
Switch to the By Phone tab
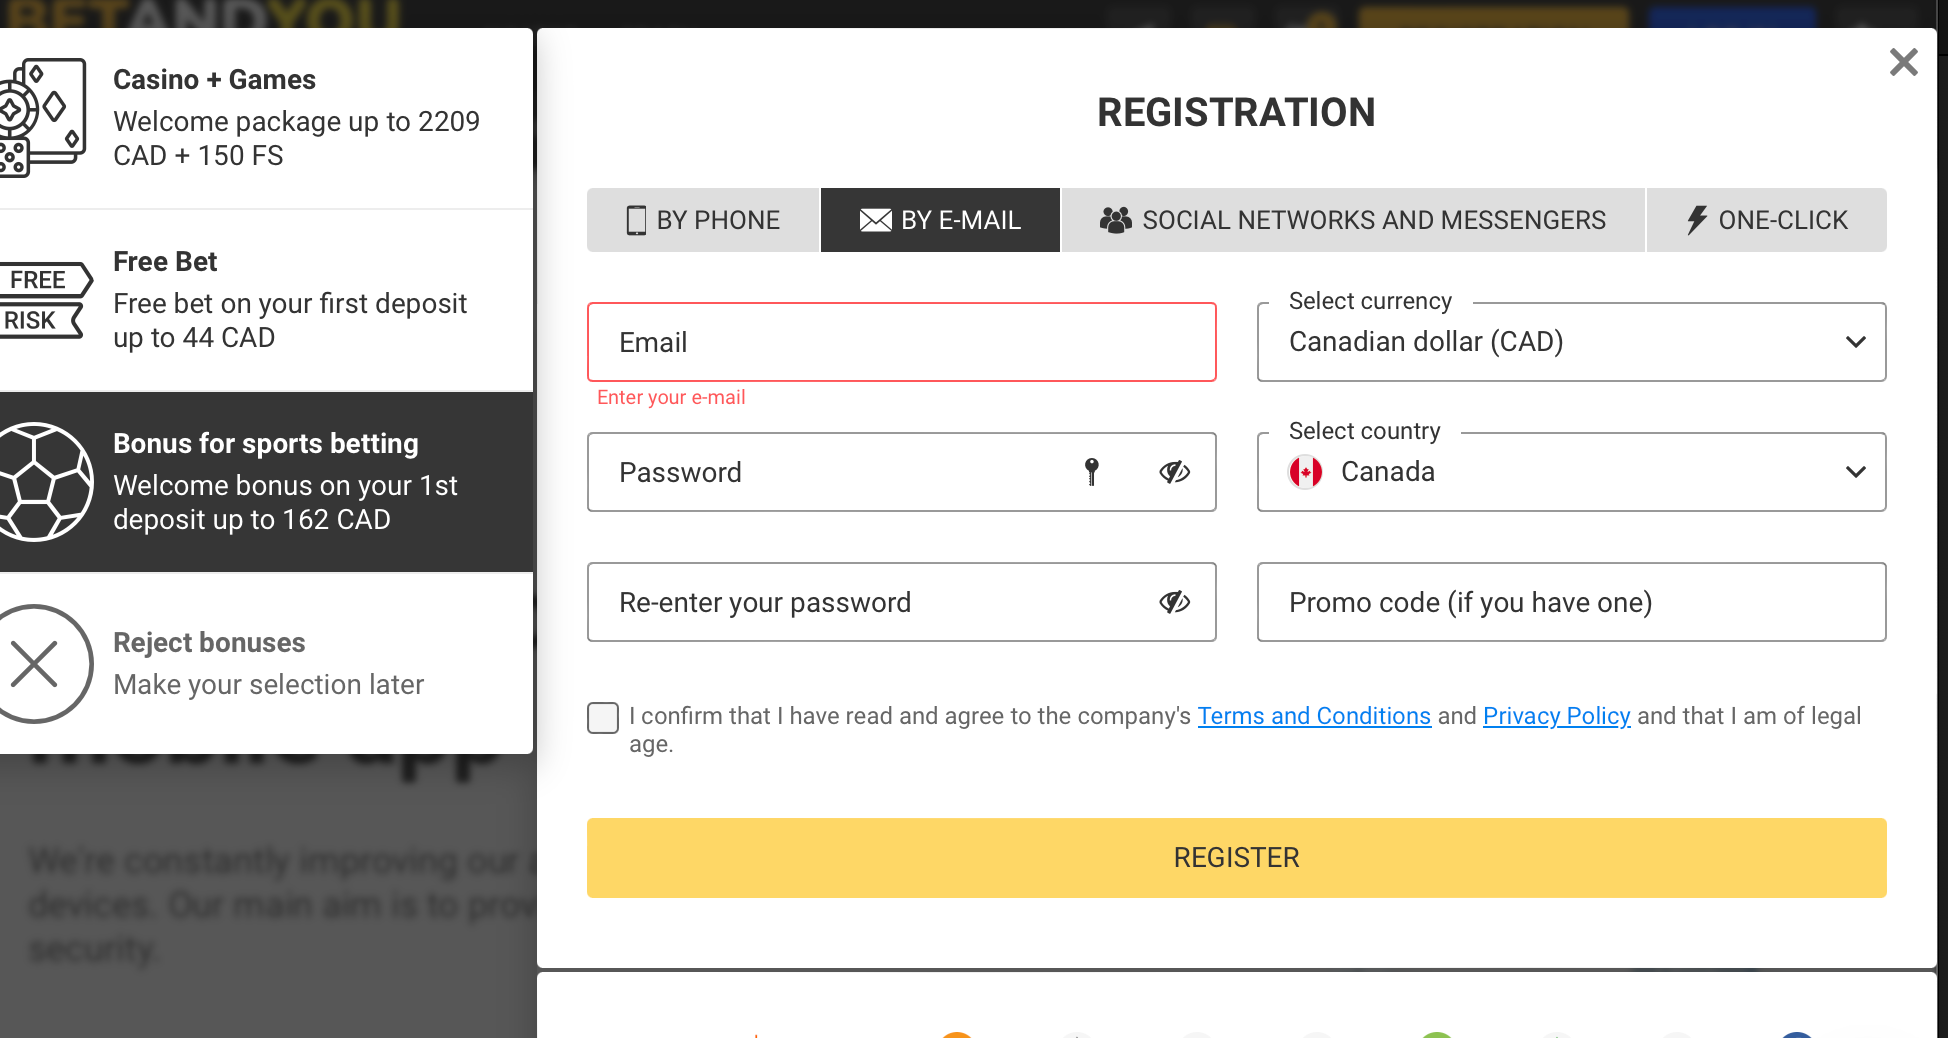[703, 220]
